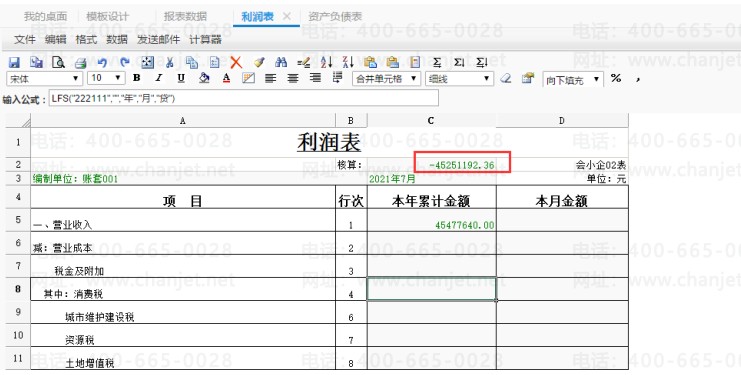The height and width of the screenshot is (375, 741).
Task: Click the red X delete icon
Action: point(236,62)
